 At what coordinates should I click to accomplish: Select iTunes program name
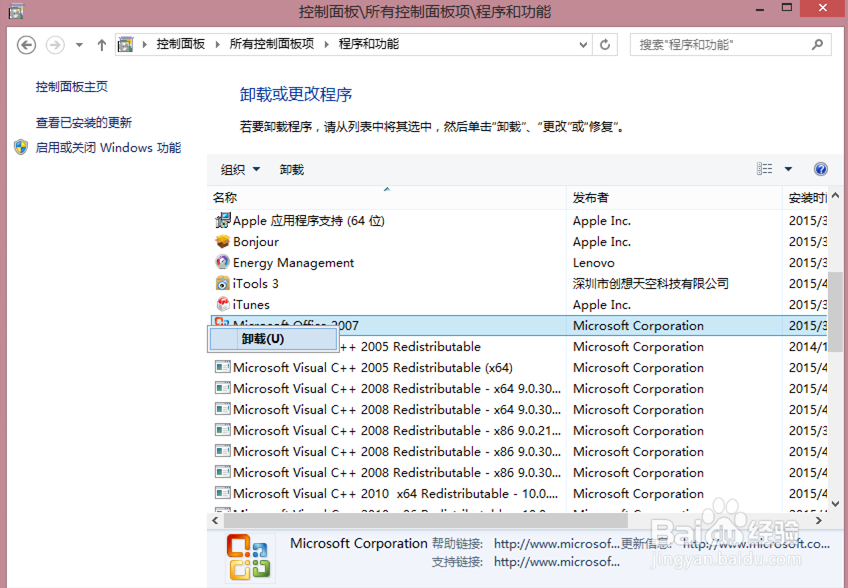[251, 305]
